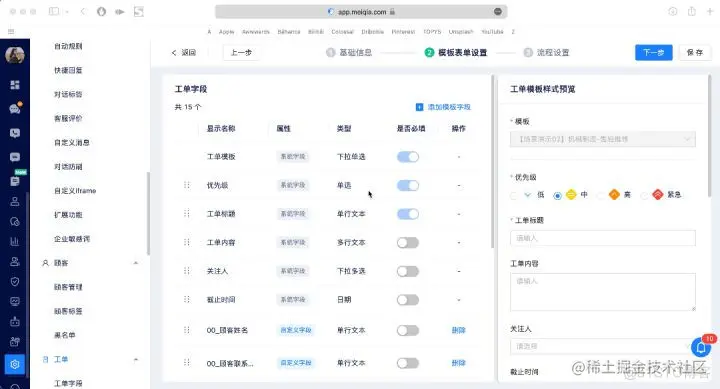Click 添加模板字段 link
This screenshot has height=389, width=720.
pyautogui.click(x=449, y=107)
